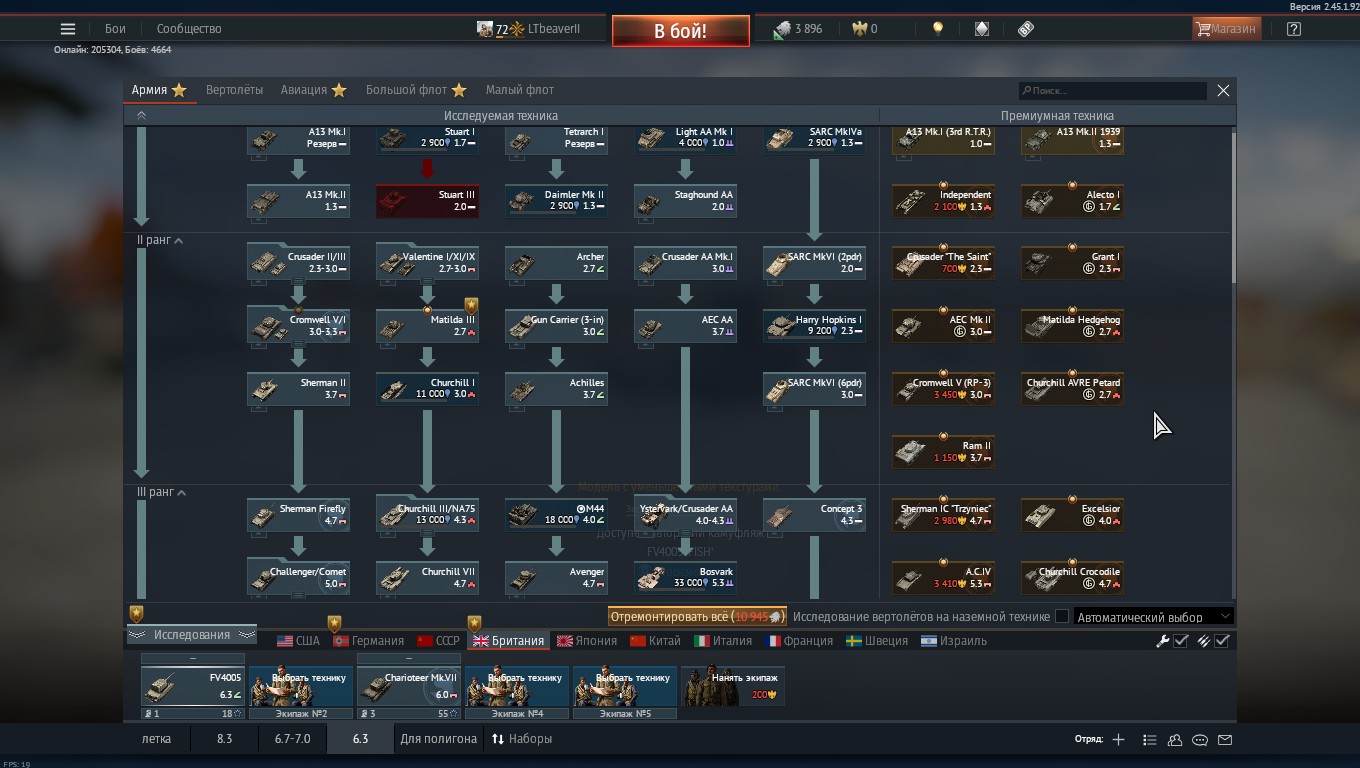The height and width of the screenshot is (768, 1360).
Task: Select the 8.3 lineup preset
Action: 224,739
